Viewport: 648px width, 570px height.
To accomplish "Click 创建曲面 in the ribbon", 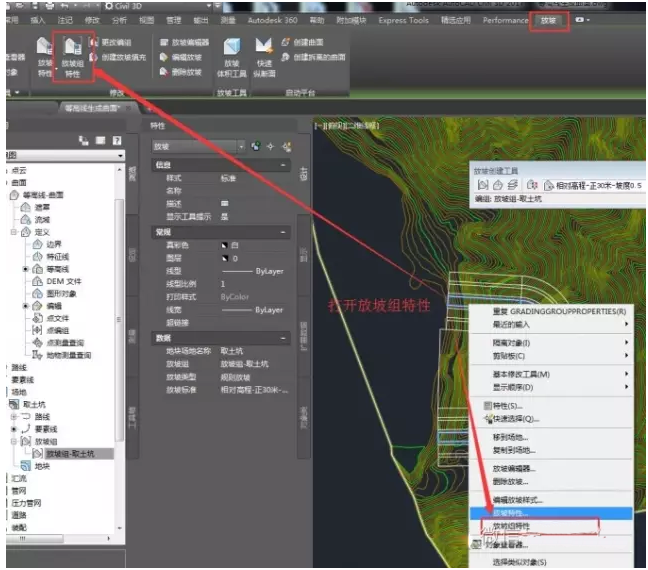I will 299,42.
